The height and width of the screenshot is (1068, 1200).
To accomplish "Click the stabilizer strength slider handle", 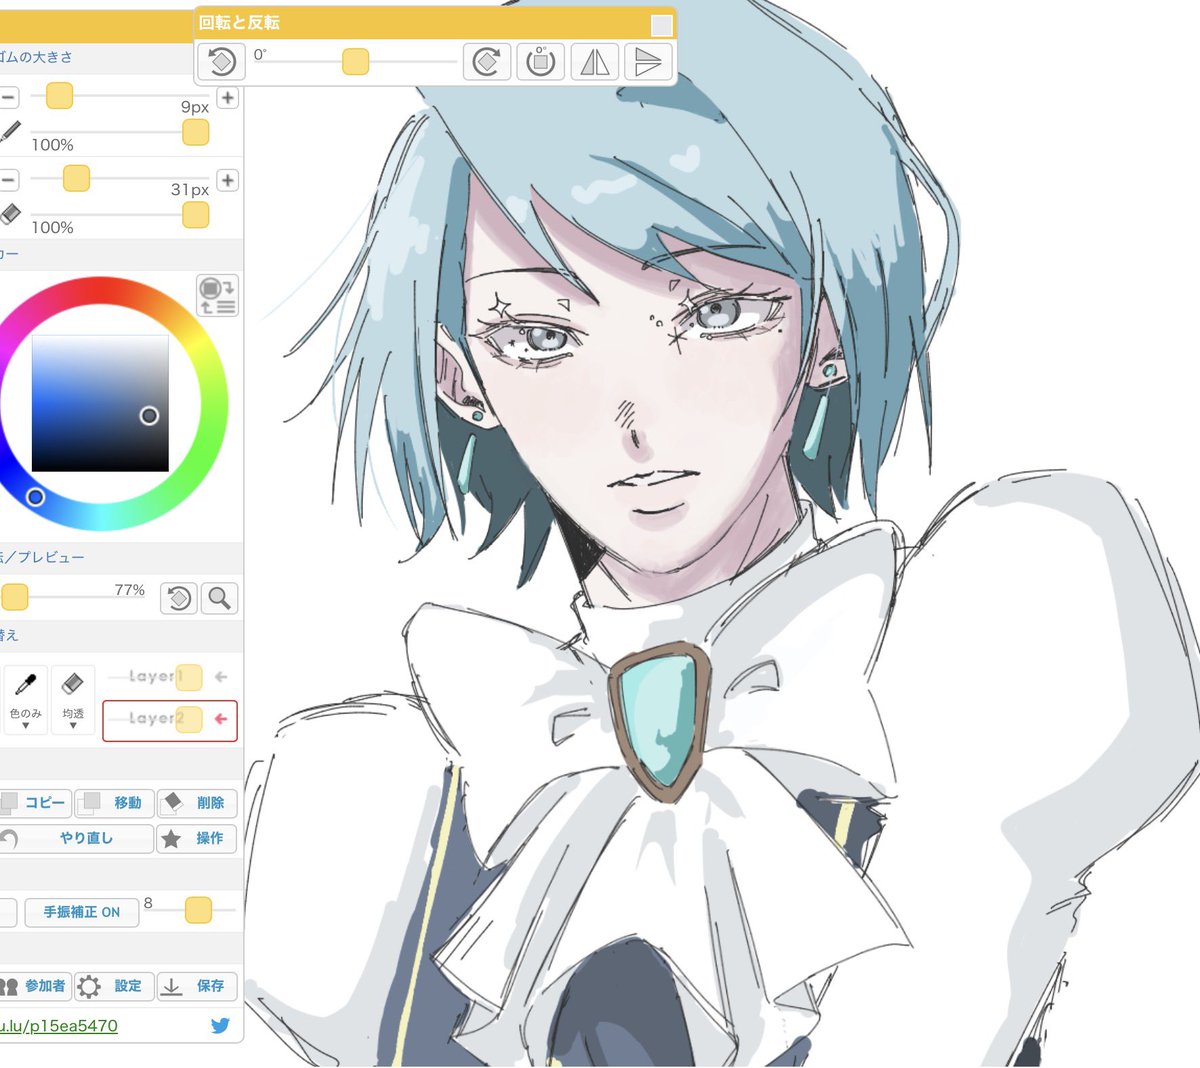I will pos(199,910).
